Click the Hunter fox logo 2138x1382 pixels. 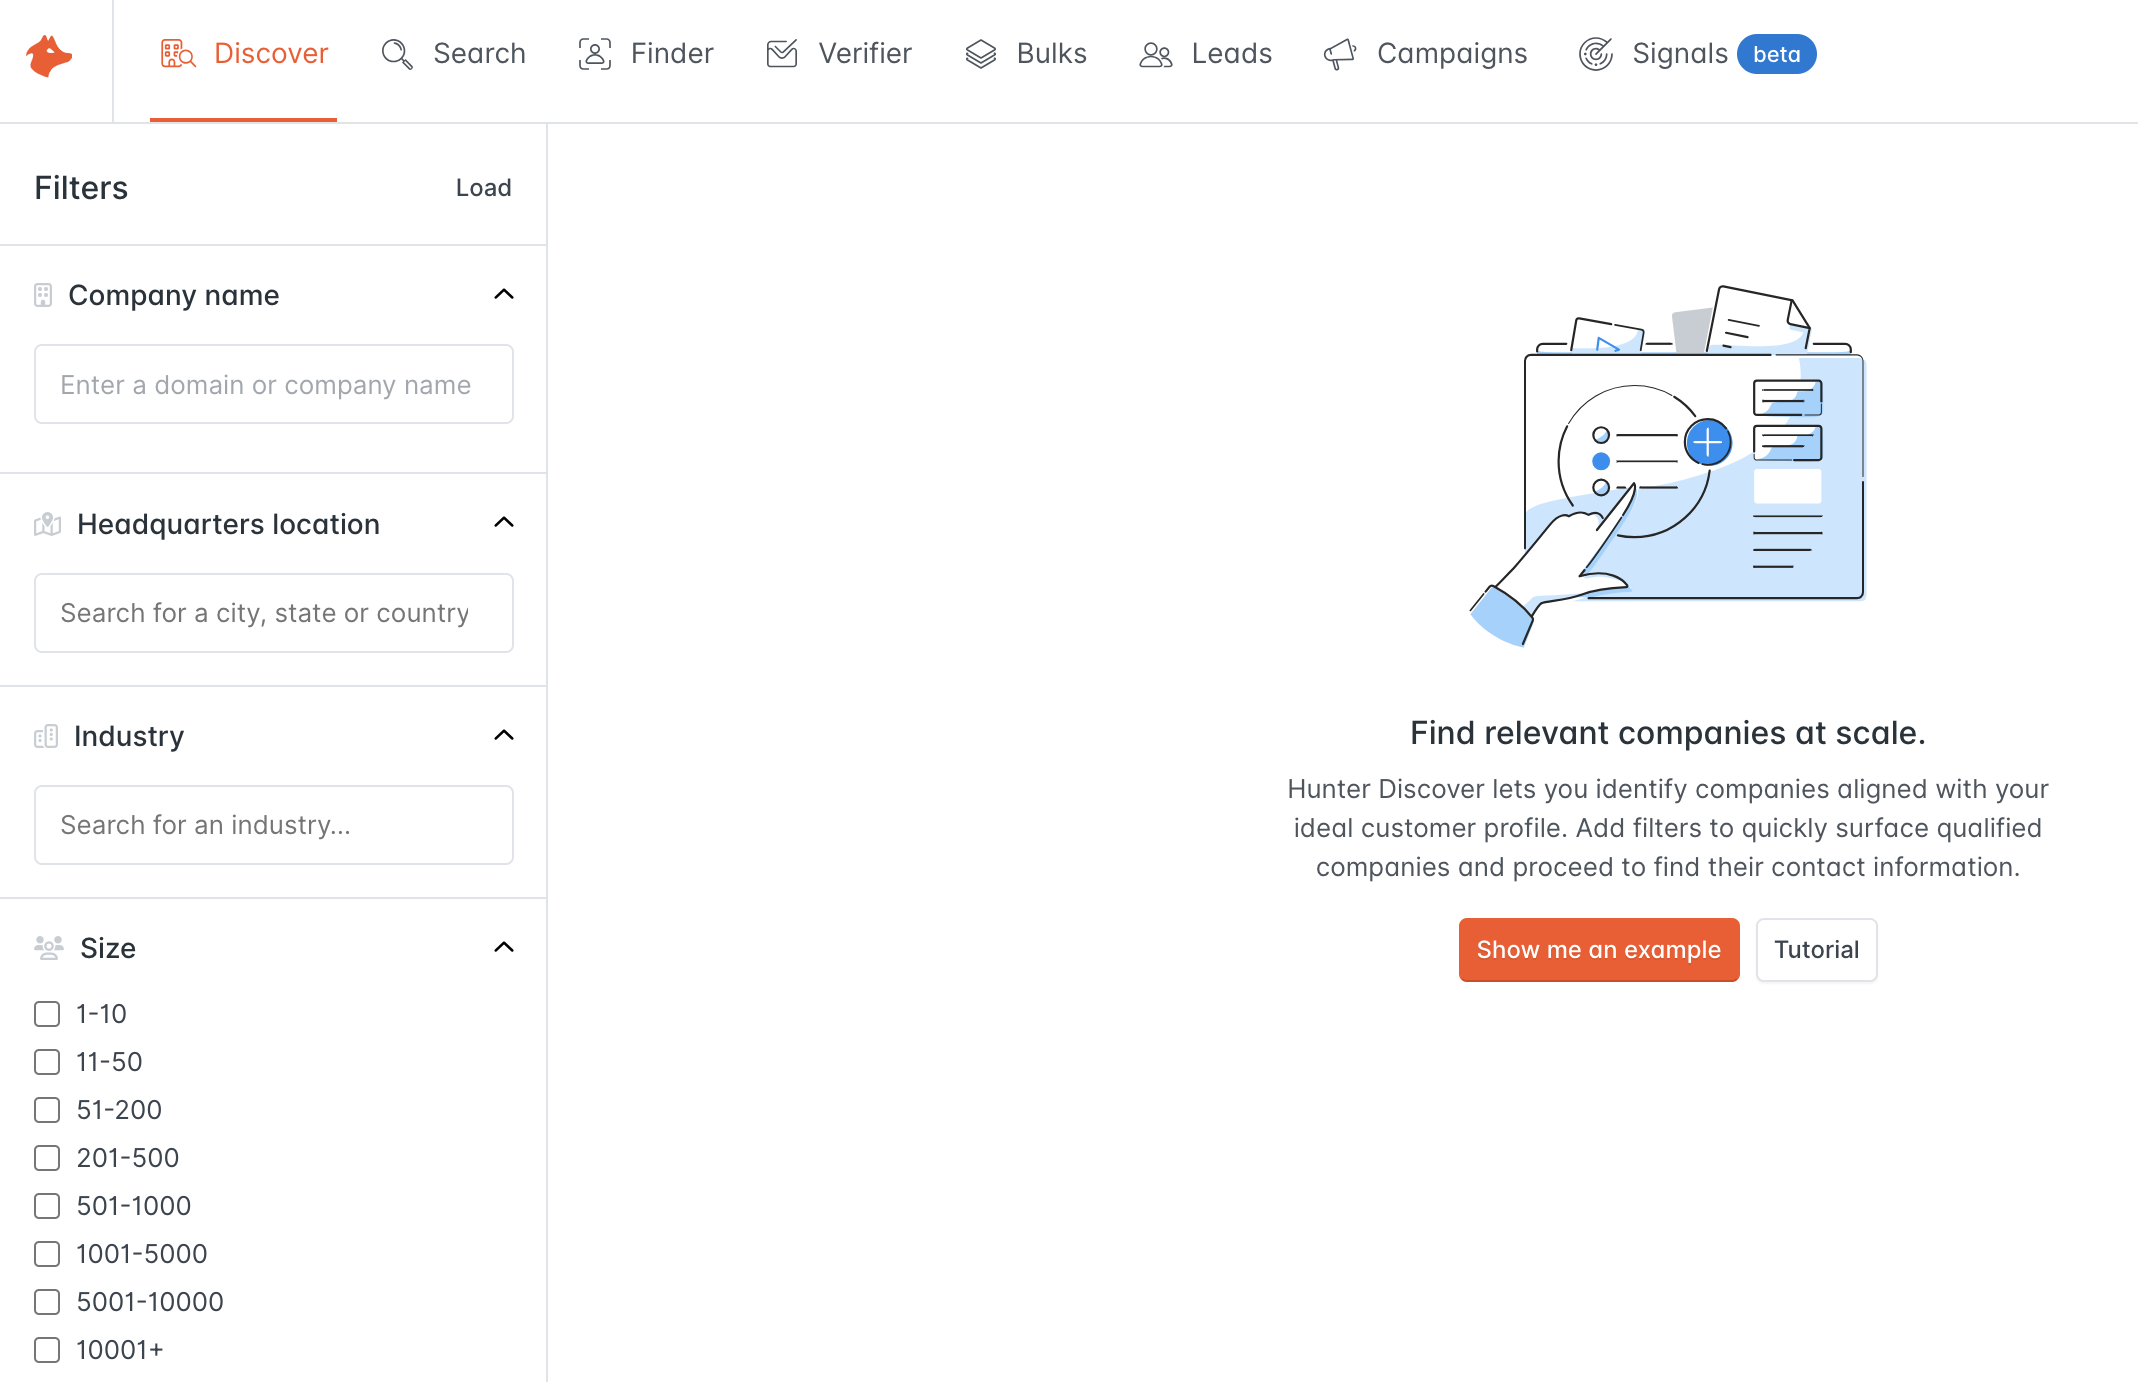(47, 57)
